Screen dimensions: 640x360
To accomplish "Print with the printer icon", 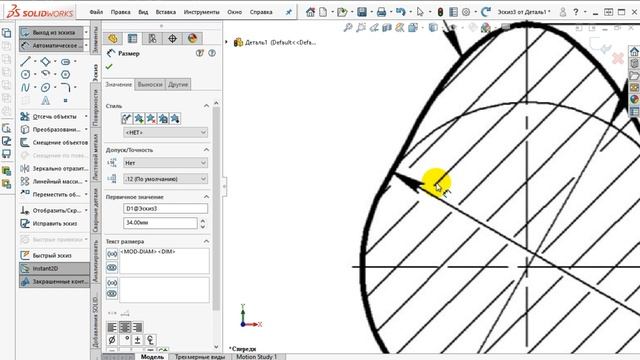I will [381, 12].
